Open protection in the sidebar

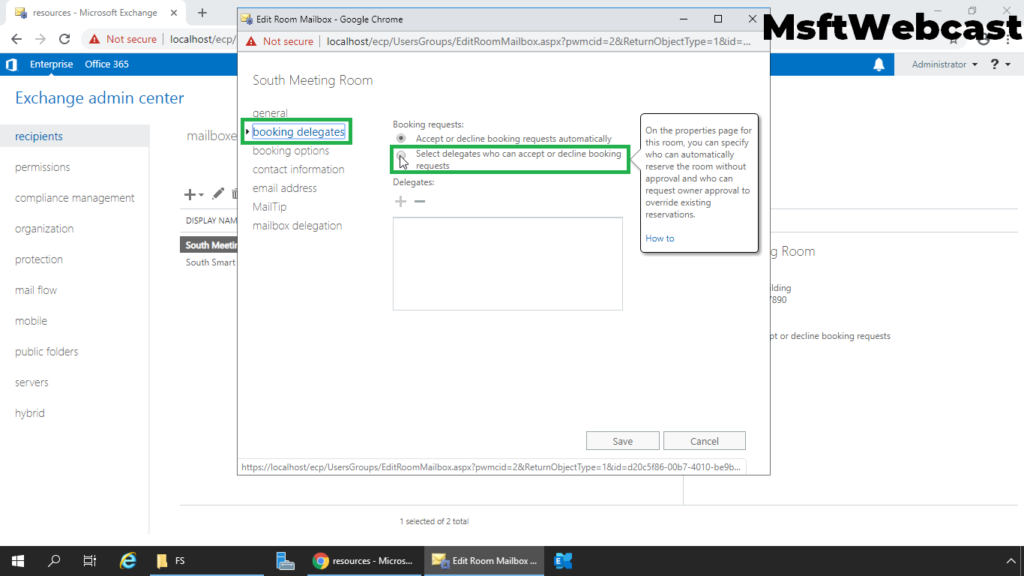(39, 259)
